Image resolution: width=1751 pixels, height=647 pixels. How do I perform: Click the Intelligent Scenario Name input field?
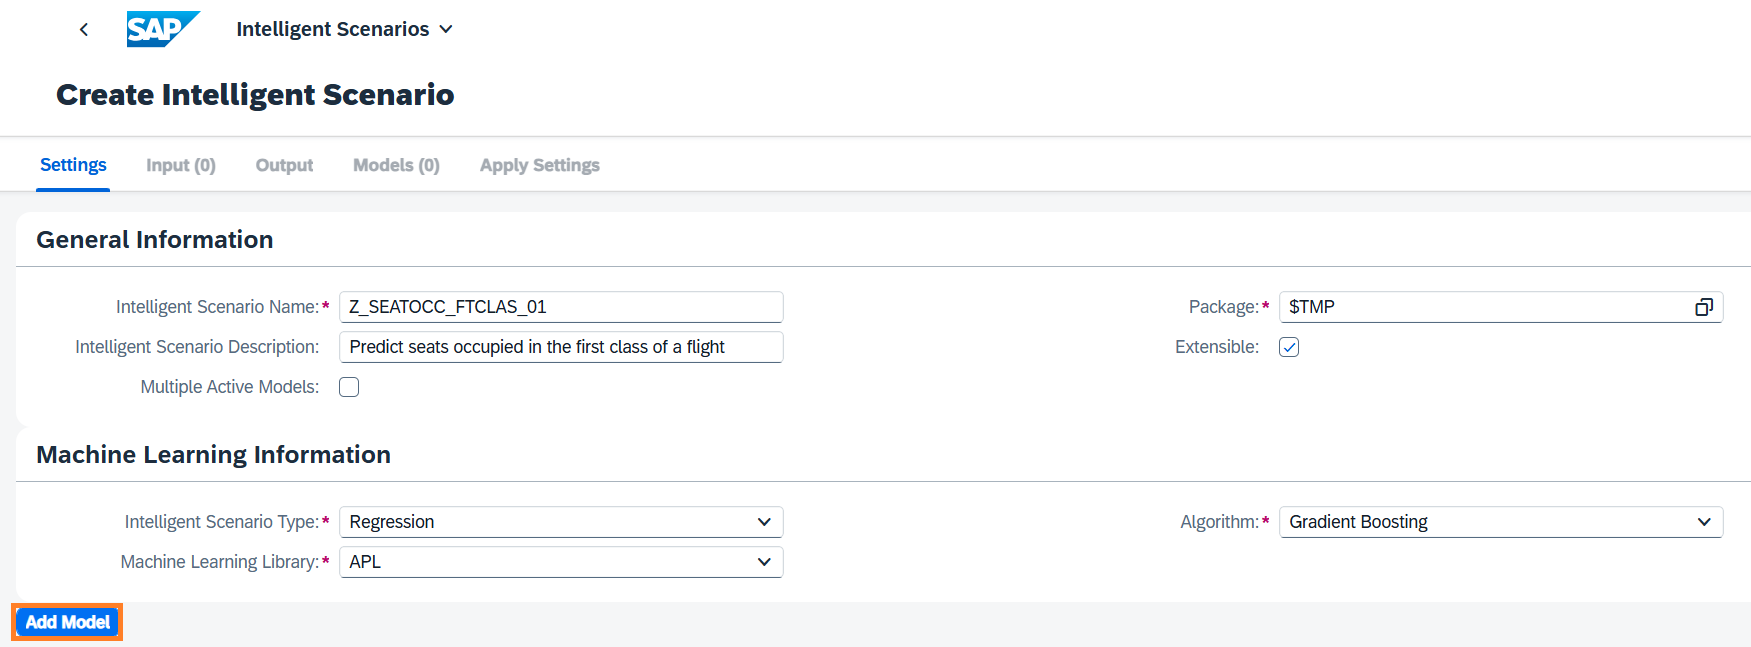560,307
